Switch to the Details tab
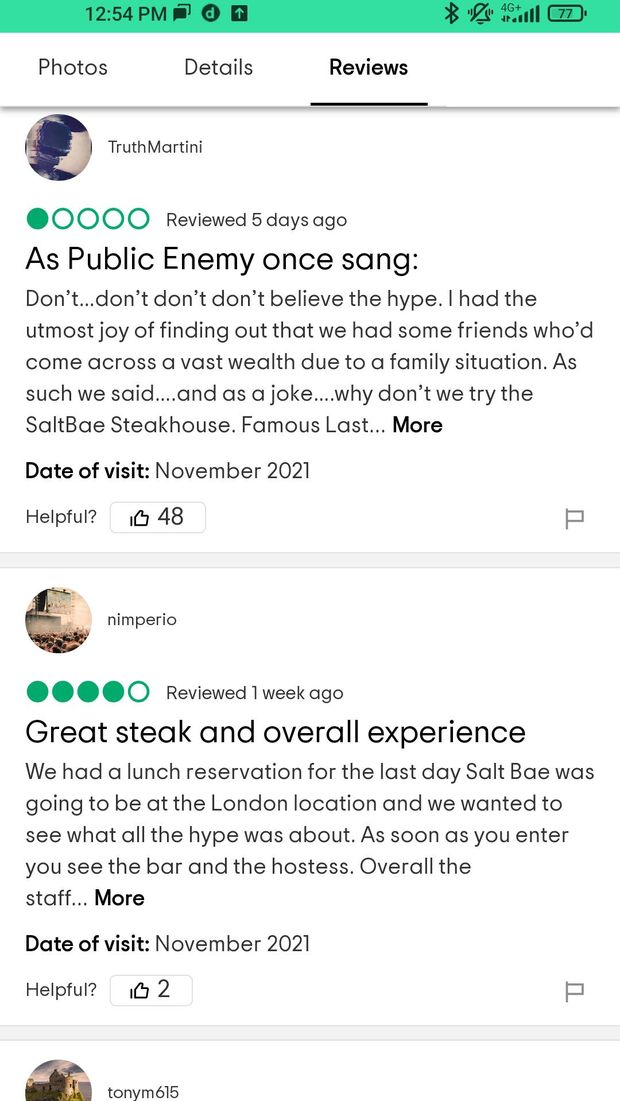 (218, 67)
